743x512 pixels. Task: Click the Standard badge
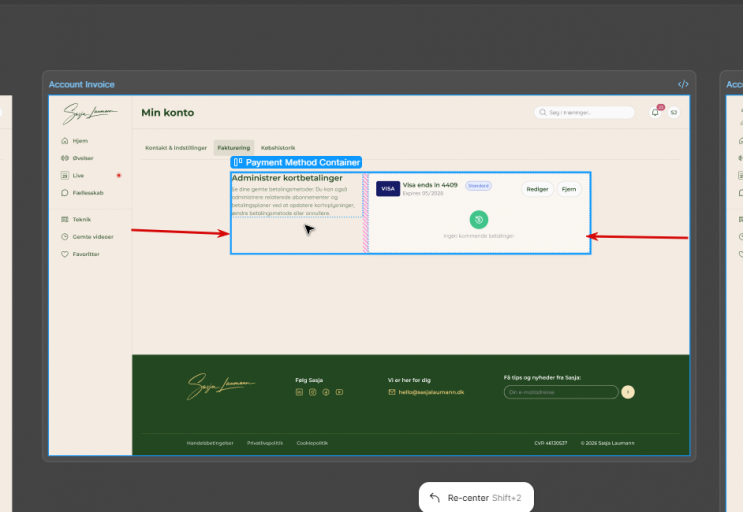point(478,186)
